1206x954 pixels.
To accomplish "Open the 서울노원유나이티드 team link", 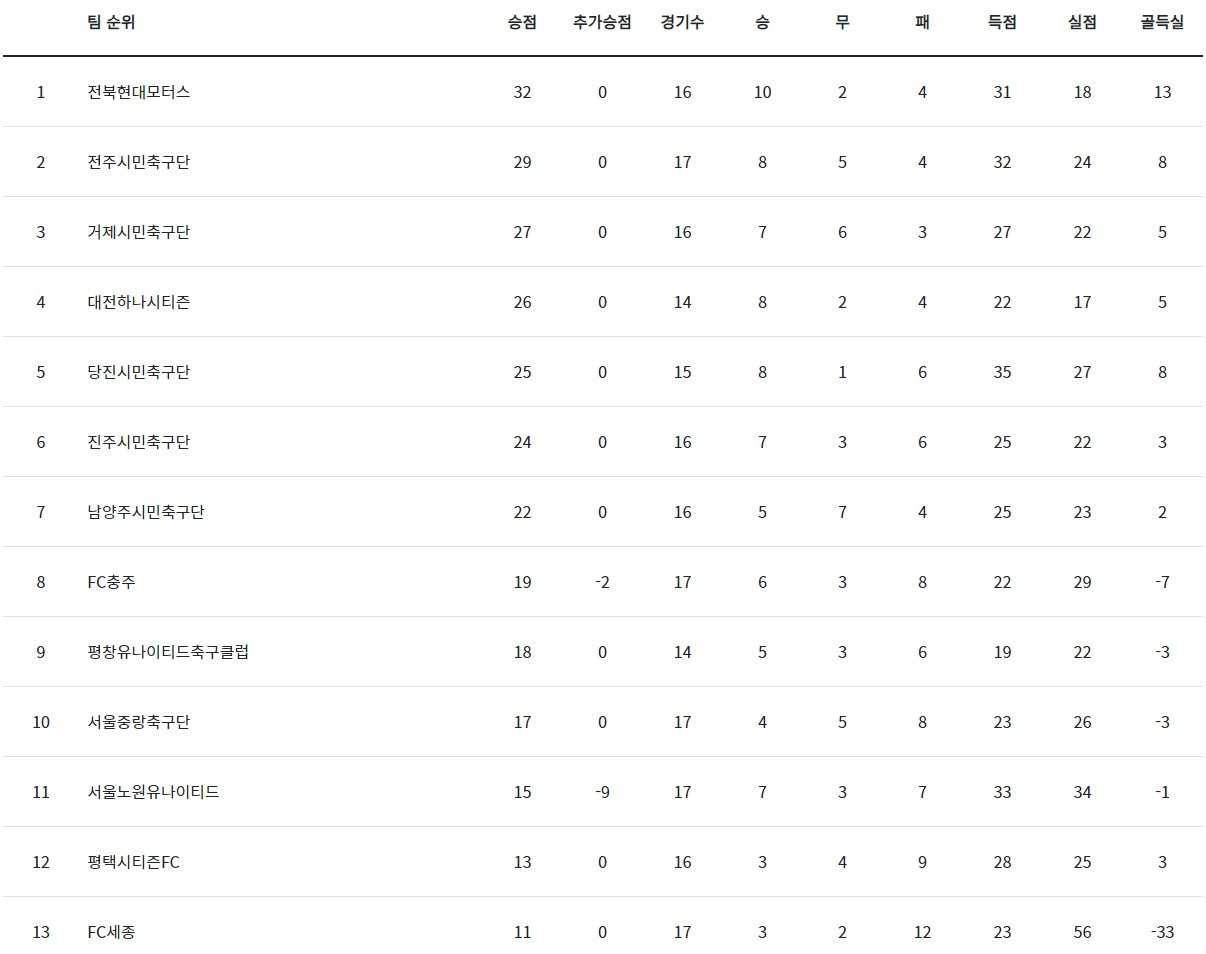I will (x=153, y=792).
